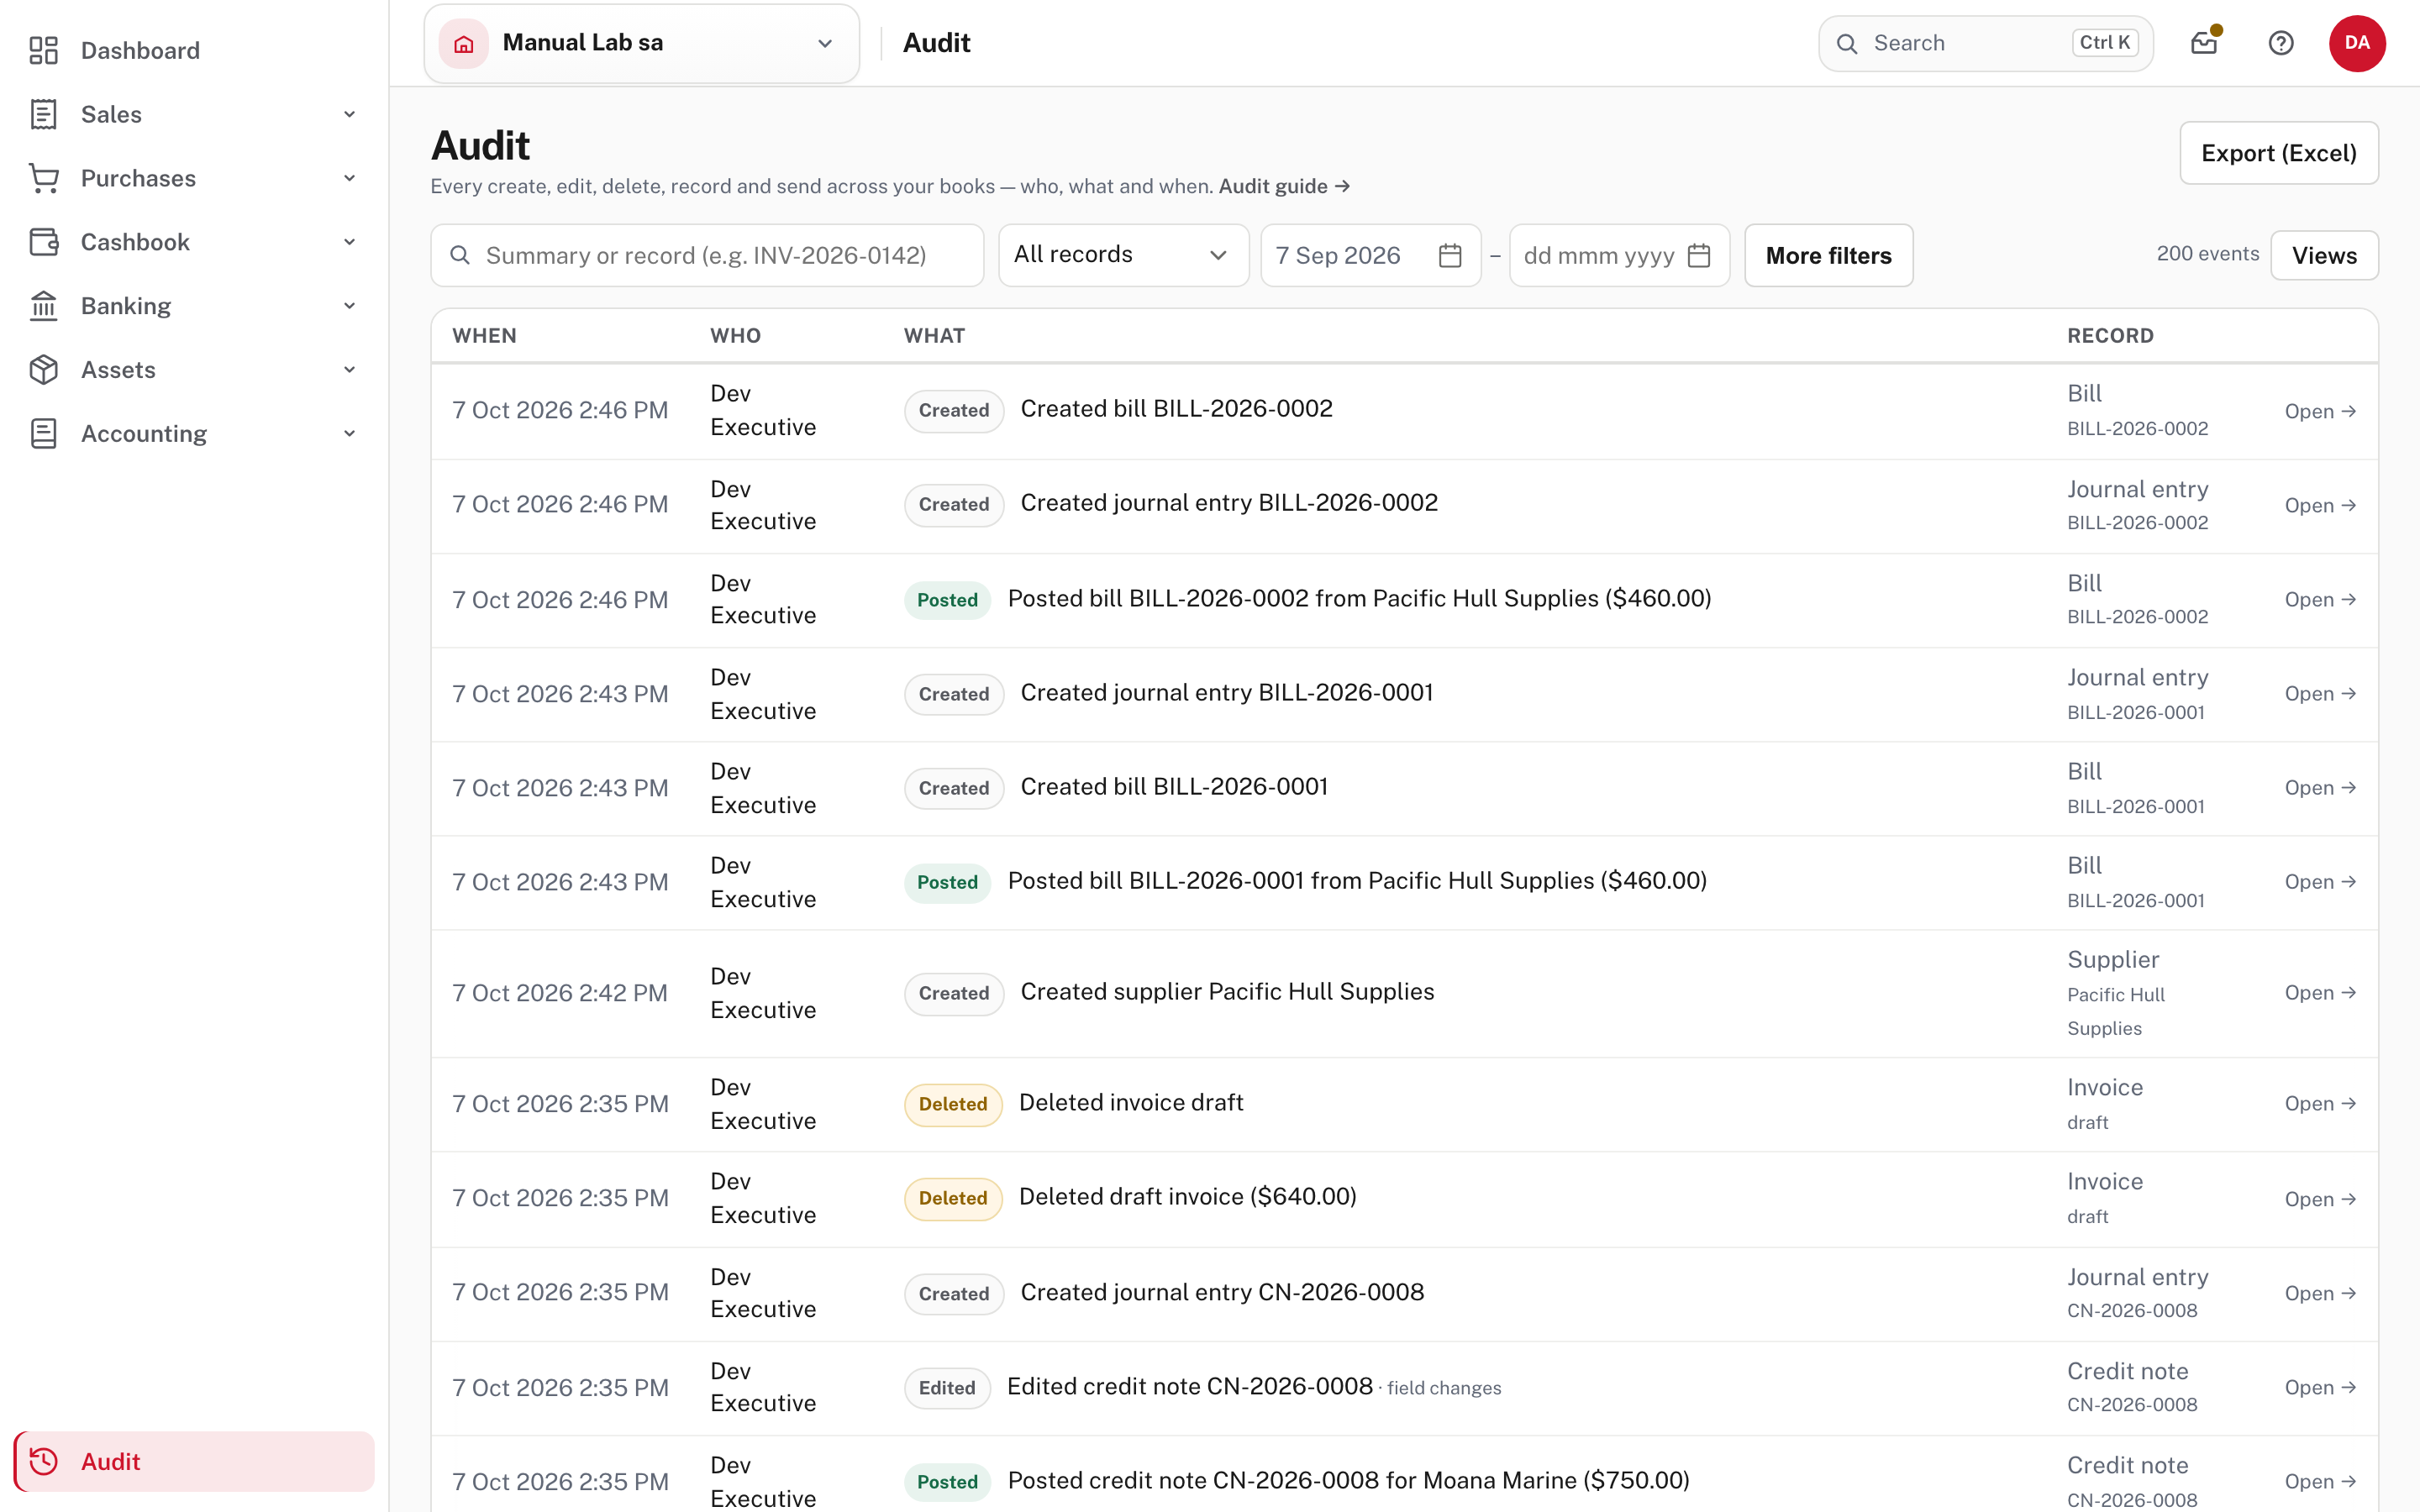
Task: Select Audit in the sidebar
Action: pyautogui.click(x=194, y=1461)
